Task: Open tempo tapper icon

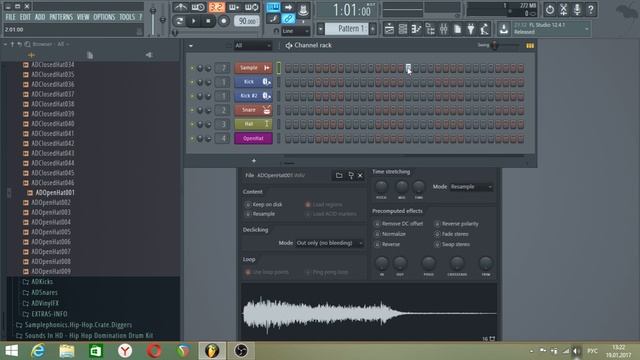Action: click(x=484, y=29)
